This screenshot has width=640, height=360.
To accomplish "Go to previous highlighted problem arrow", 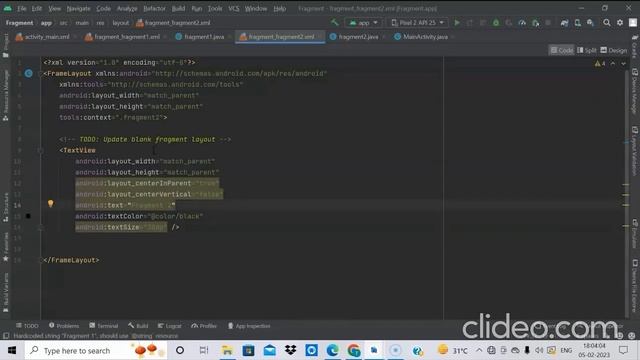I will point(613,64).
